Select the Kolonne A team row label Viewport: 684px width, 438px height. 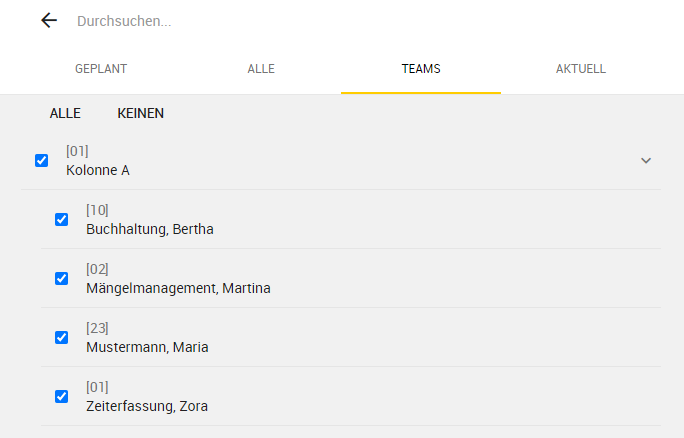98,170
